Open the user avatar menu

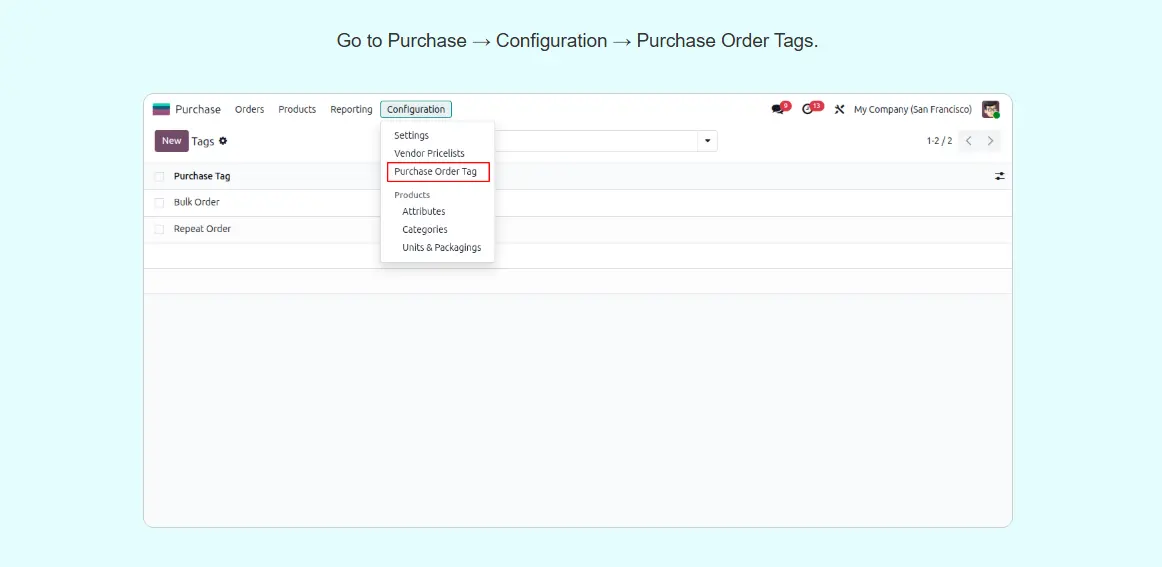pyautogui.click(x=990, y=109)
